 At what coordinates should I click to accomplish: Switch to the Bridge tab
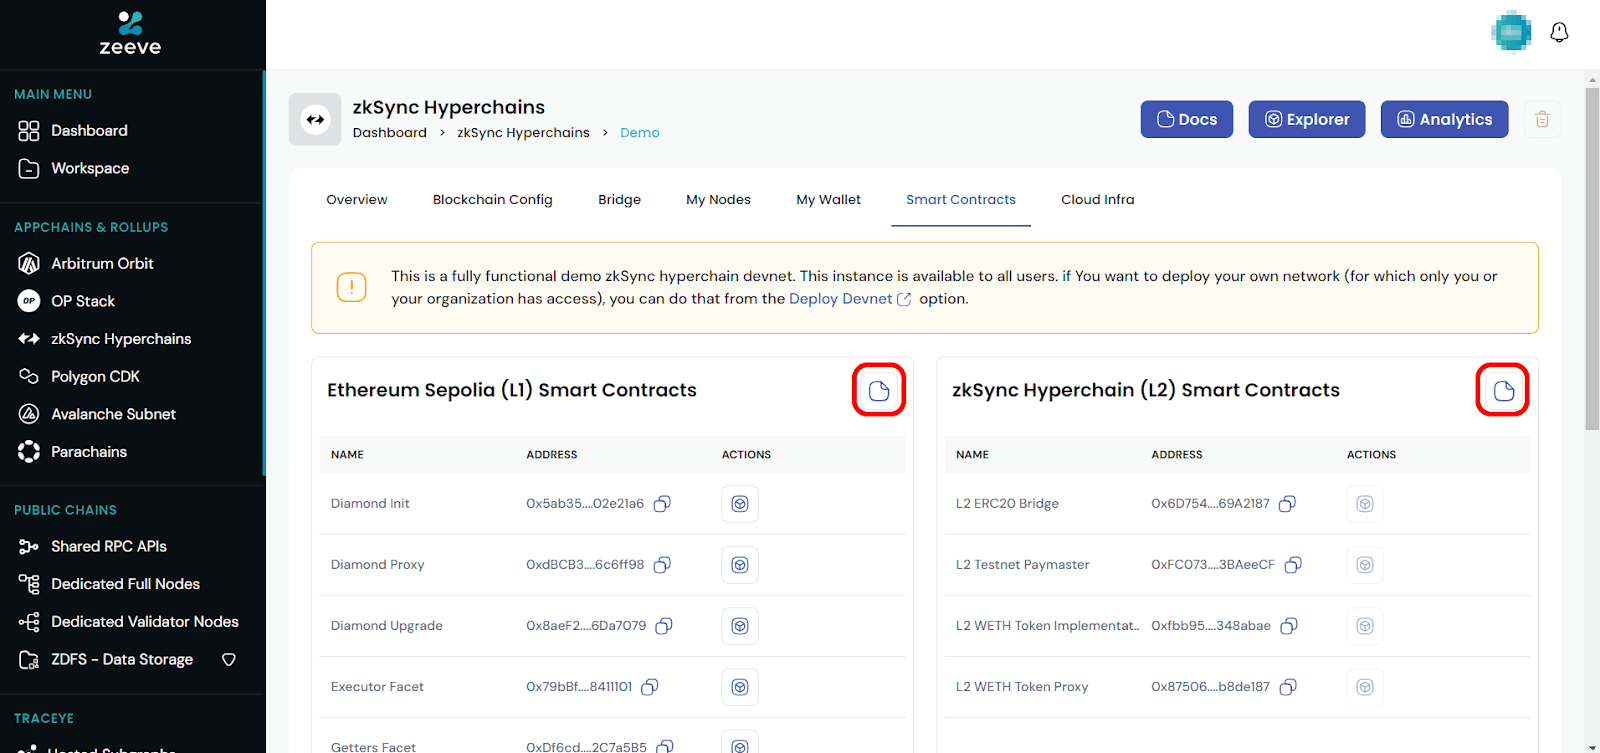tap(619, 200)
